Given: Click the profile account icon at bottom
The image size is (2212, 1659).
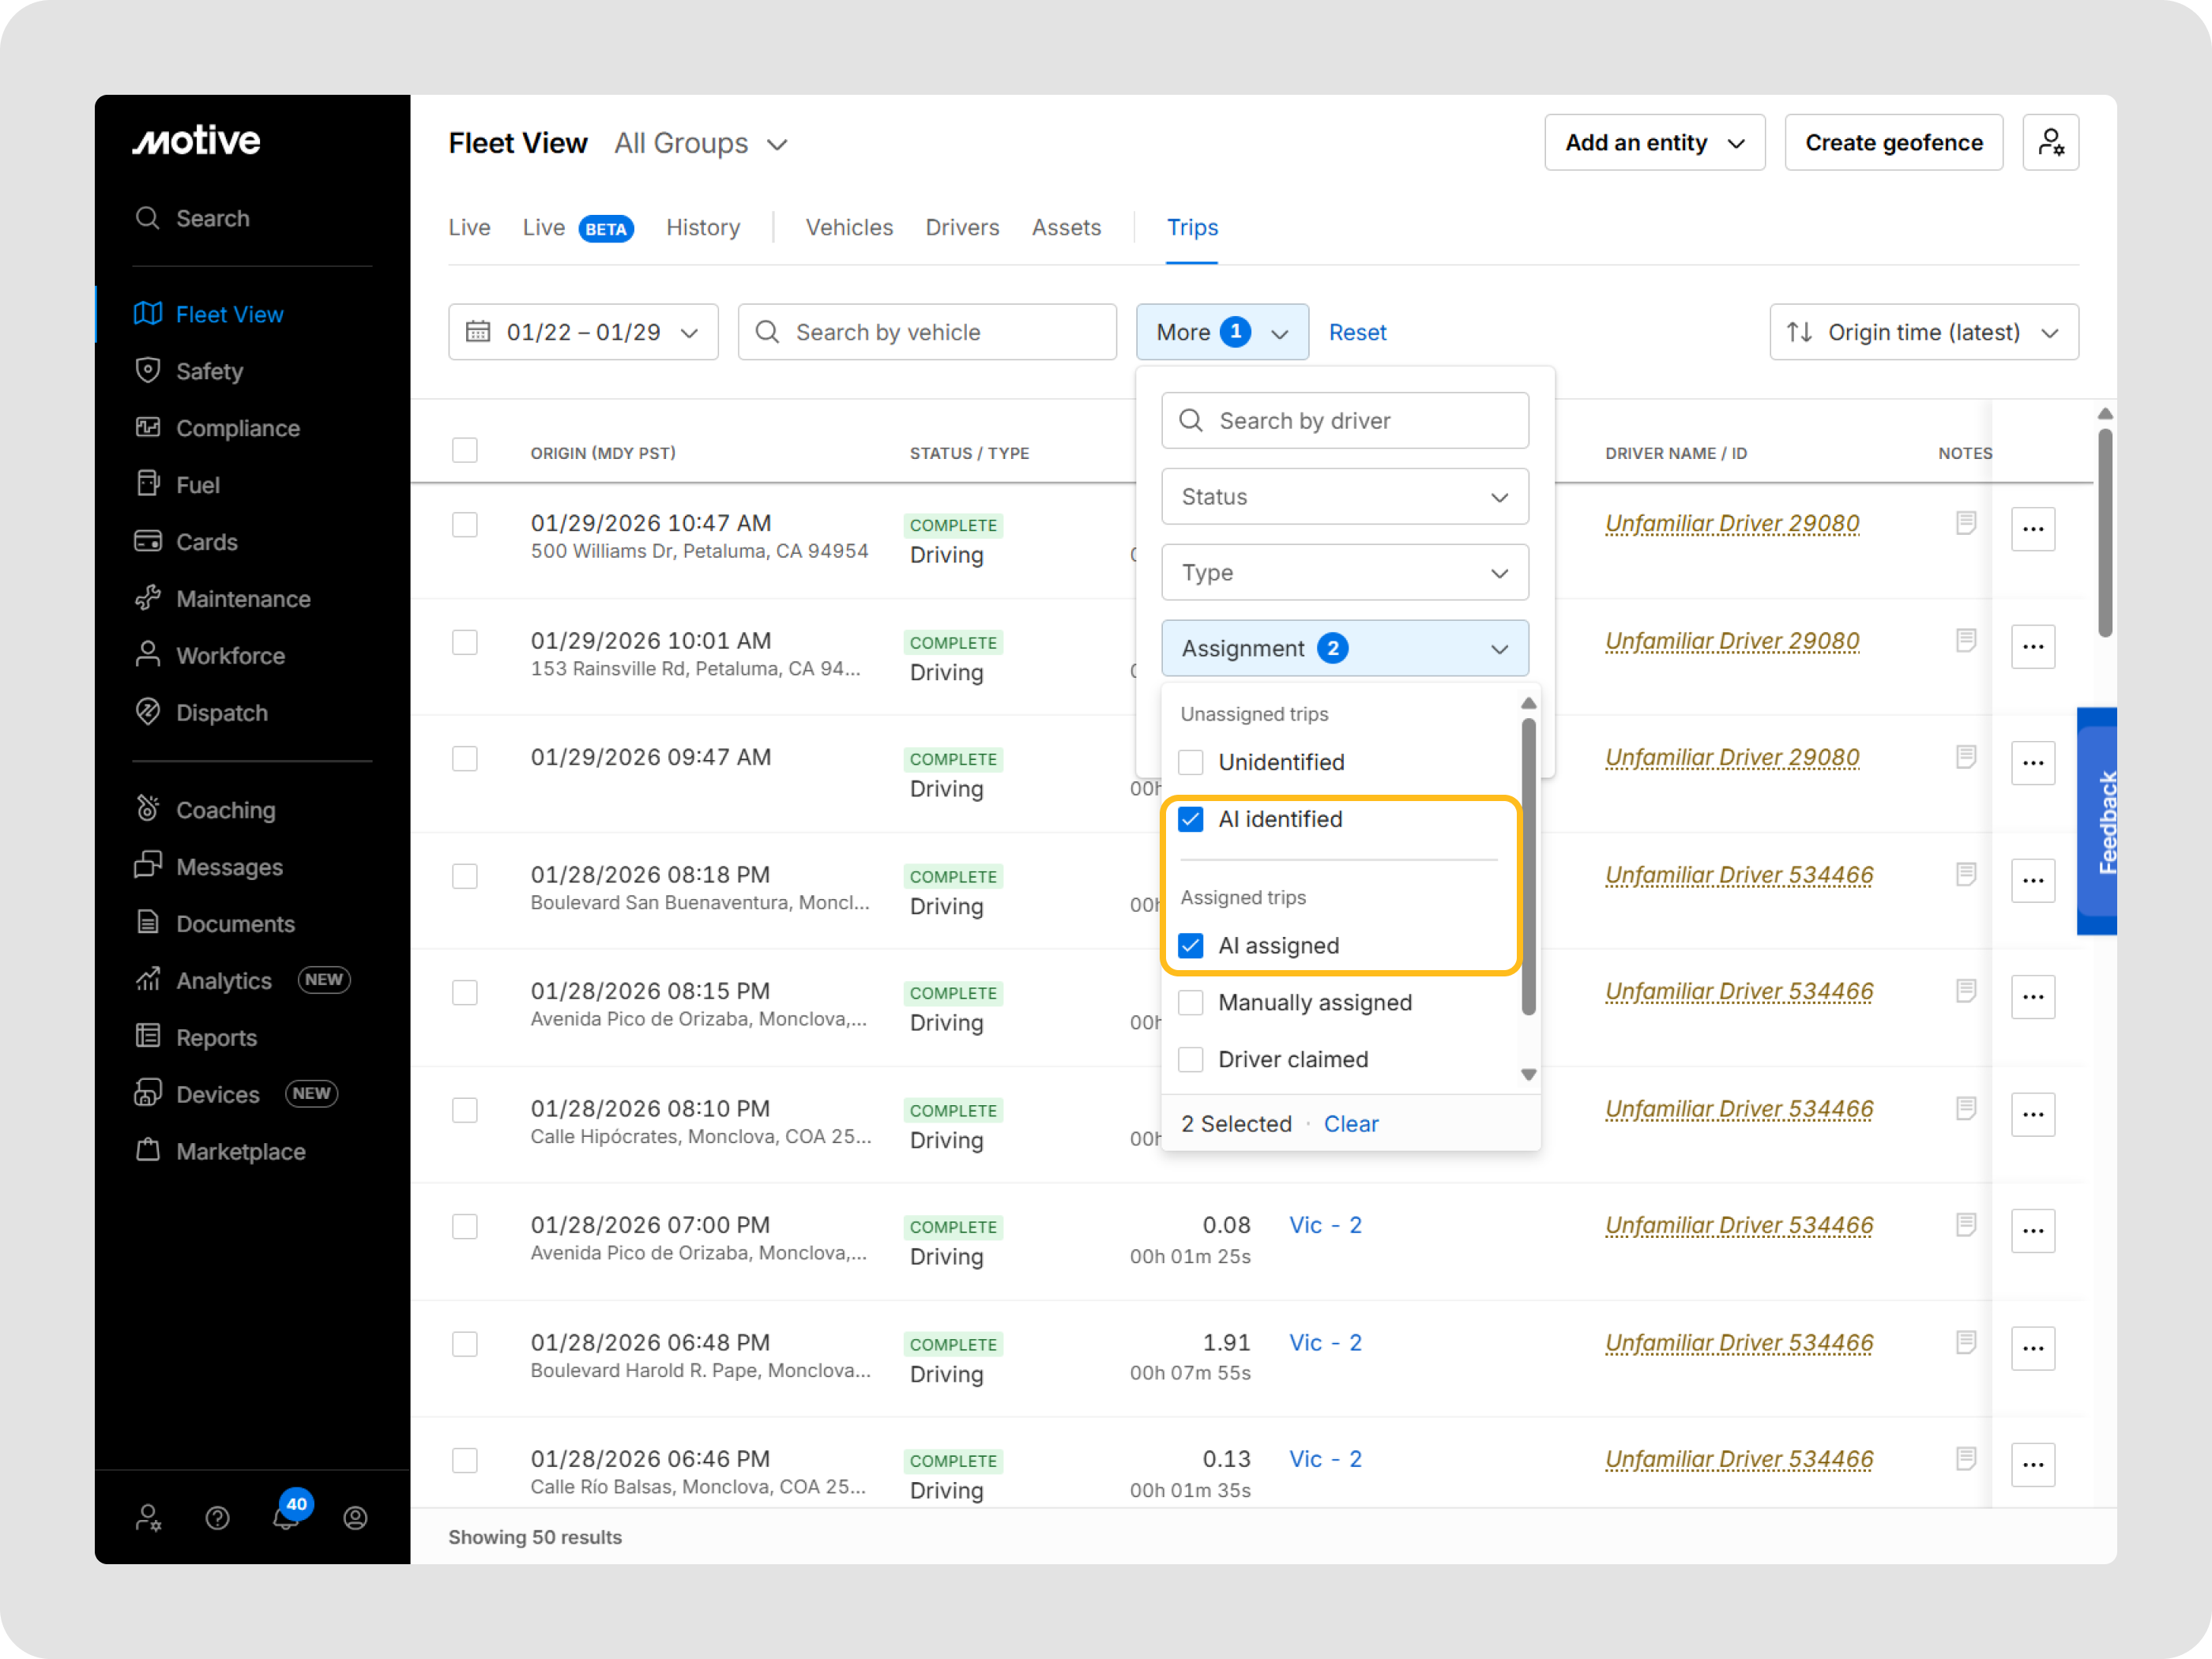Looking at the screenshot, I should pyautogui.click(x=355, y=1518).
